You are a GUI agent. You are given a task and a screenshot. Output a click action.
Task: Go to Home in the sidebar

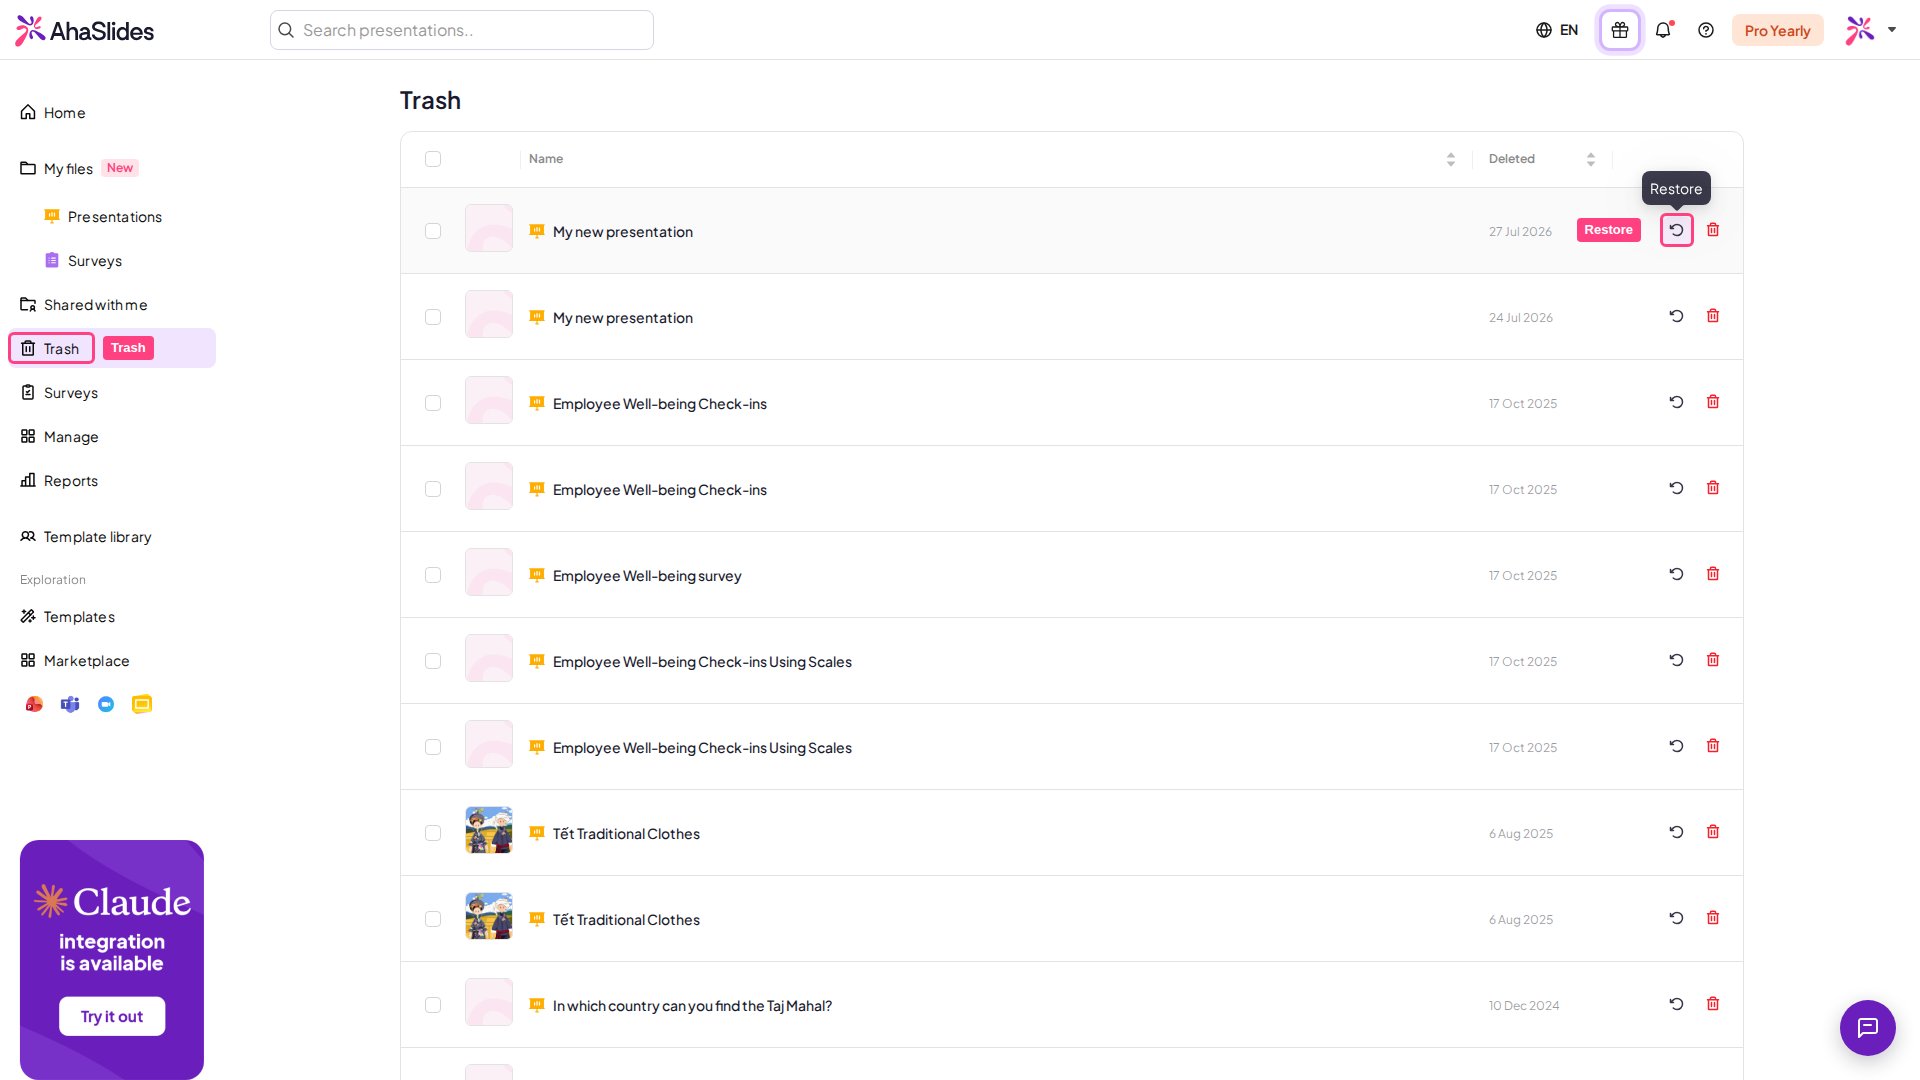point(53,113)
